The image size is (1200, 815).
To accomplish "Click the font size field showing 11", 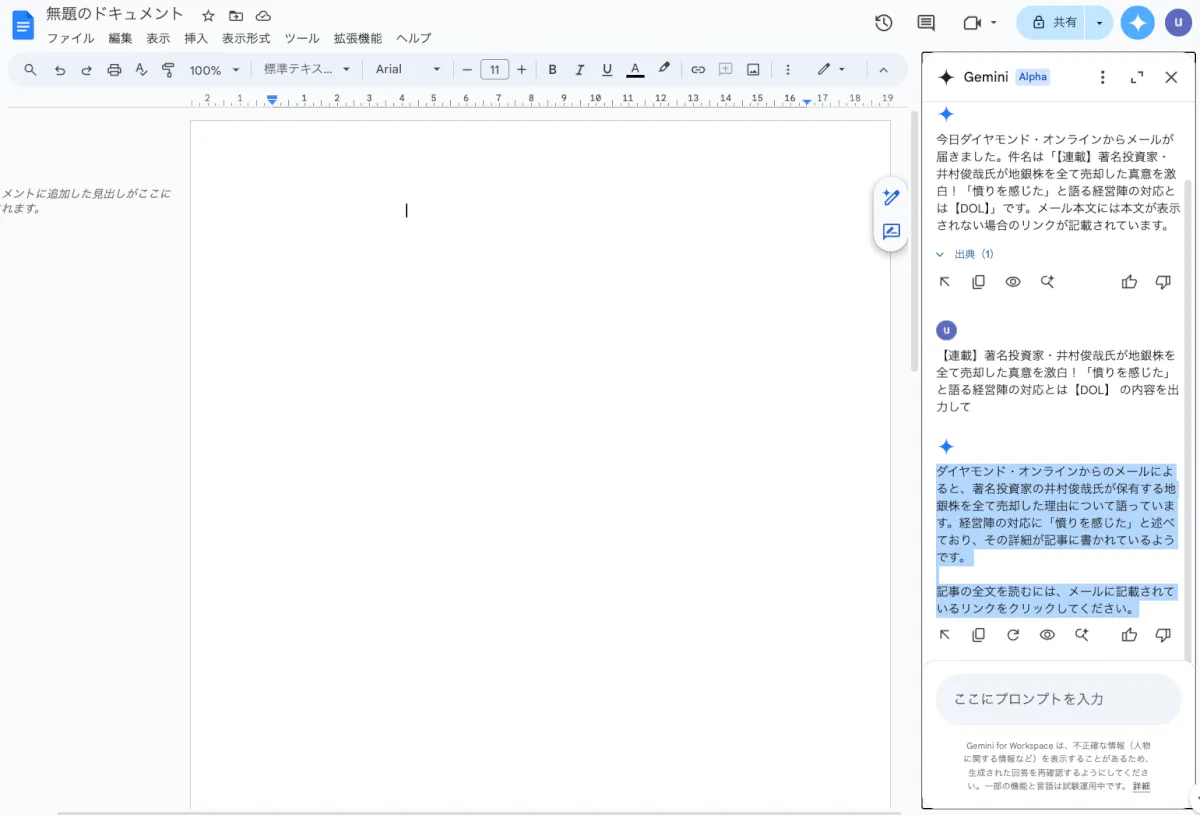I will 494,70.
